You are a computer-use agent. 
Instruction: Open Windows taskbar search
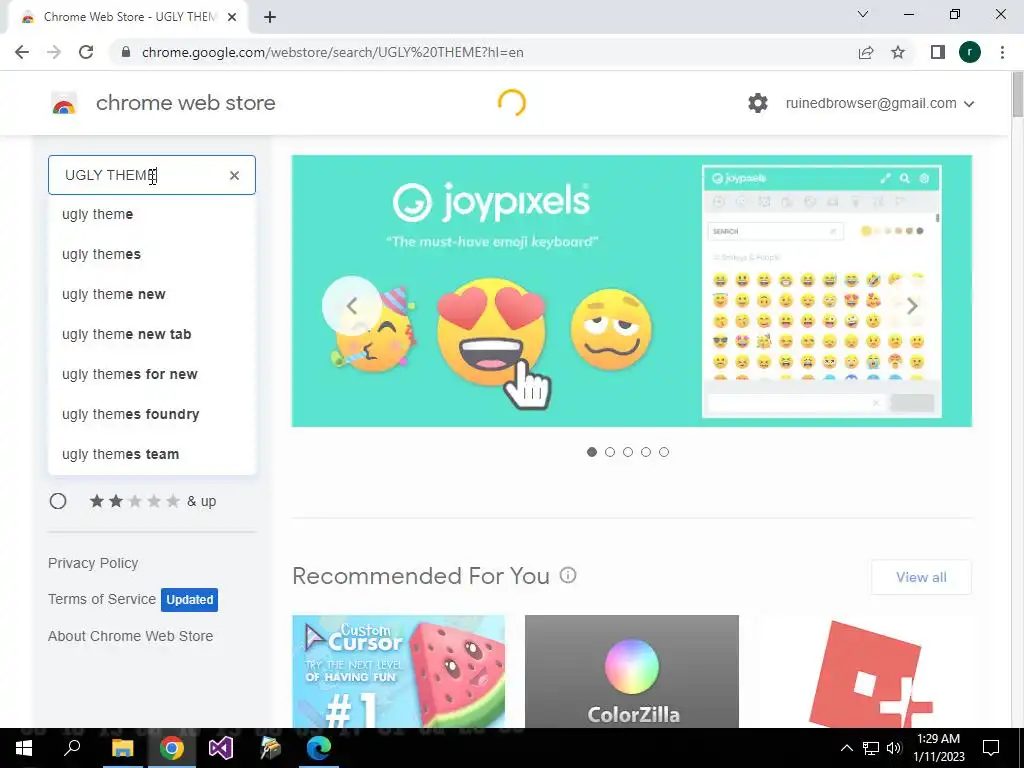coord(72,748)
